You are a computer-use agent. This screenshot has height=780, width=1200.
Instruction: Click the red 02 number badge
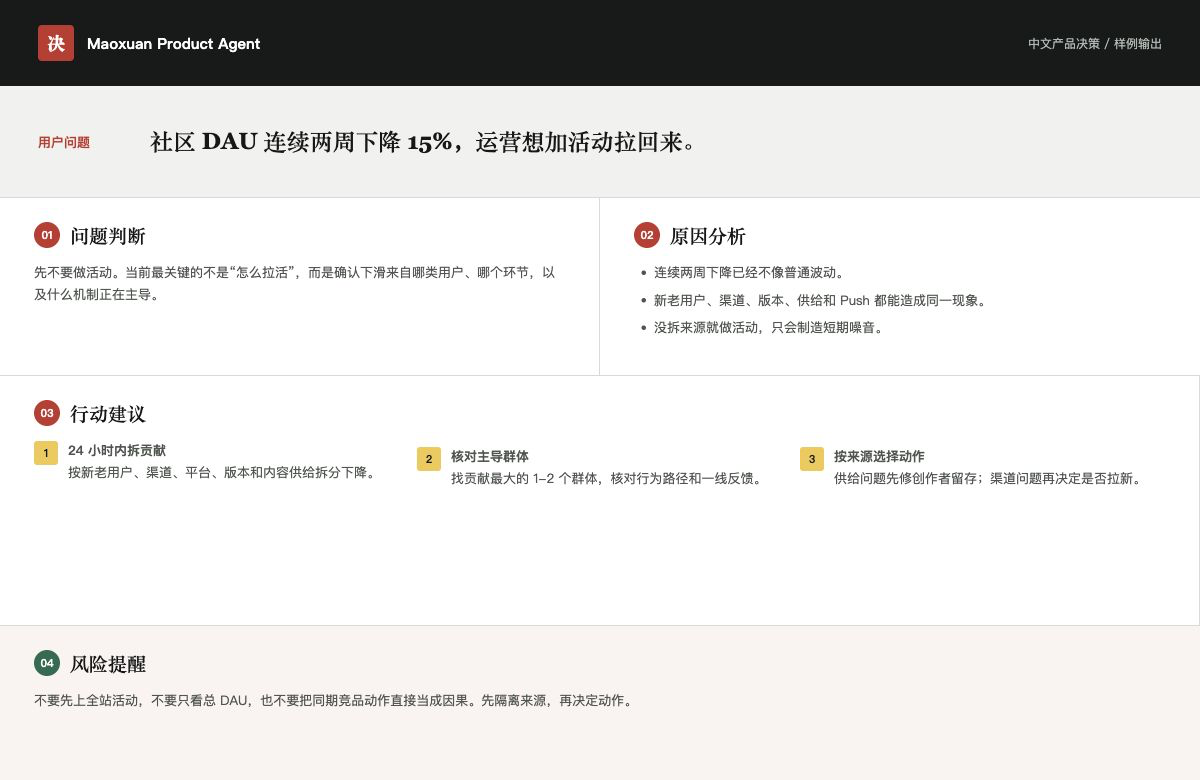coord(647,235)
